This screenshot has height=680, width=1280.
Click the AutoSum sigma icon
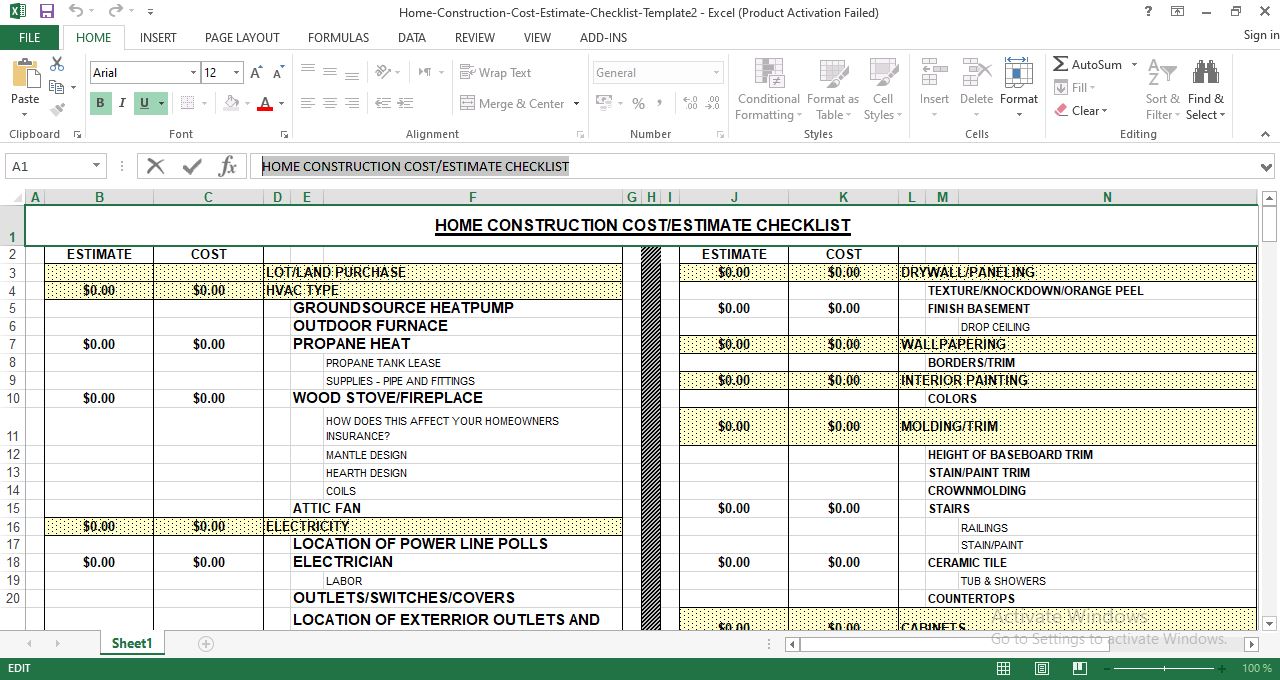pos(1061,64)
